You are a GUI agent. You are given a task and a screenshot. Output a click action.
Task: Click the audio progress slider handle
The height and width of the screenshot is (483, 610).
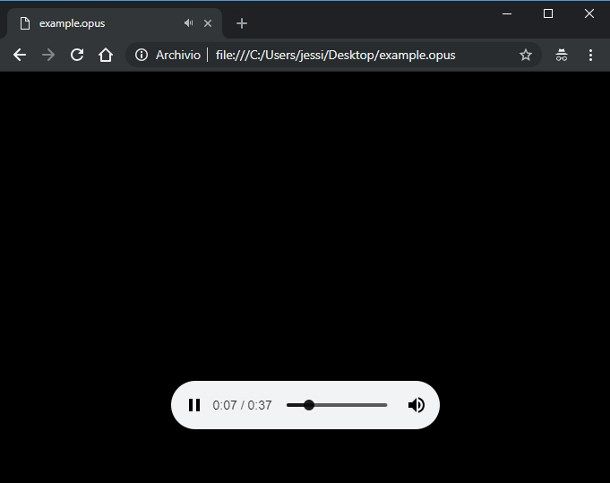(x=309, y=405)
